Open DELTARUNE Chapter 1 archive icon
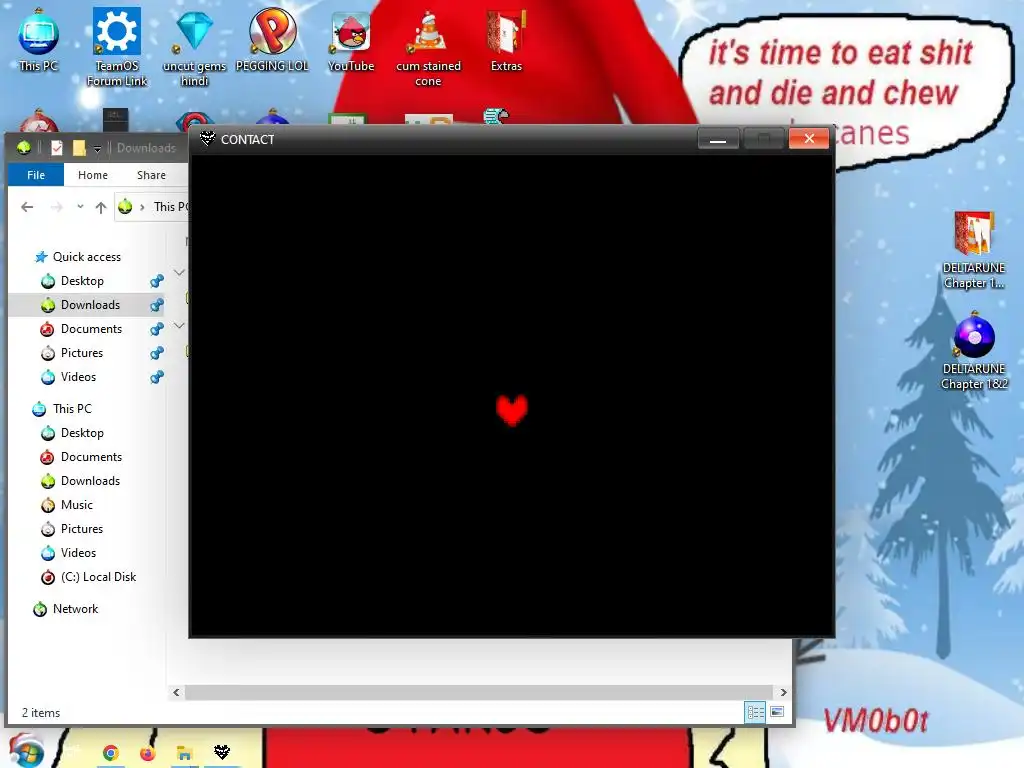This screenshot has width=1024, height=768. click(x=974, y=249)
